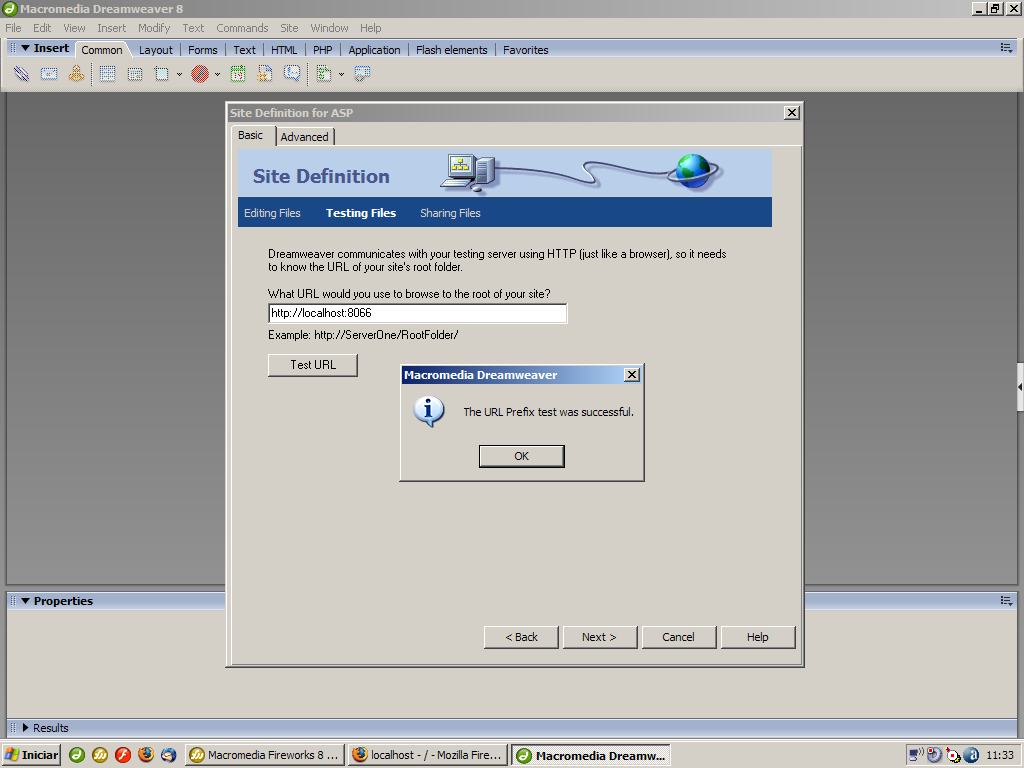1024x768 pixels.
Task: Click the Comment insert icon
Action: [292, 74]
